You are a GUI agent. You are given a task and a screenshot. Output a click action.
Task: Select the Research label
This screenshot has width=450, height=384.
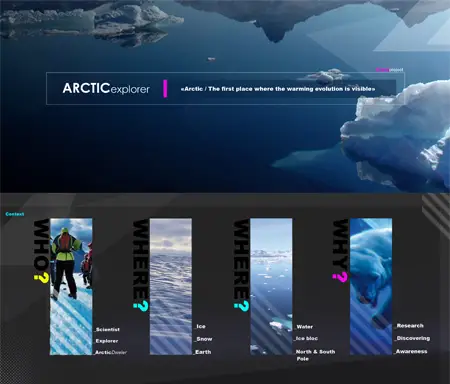(409, 326)
